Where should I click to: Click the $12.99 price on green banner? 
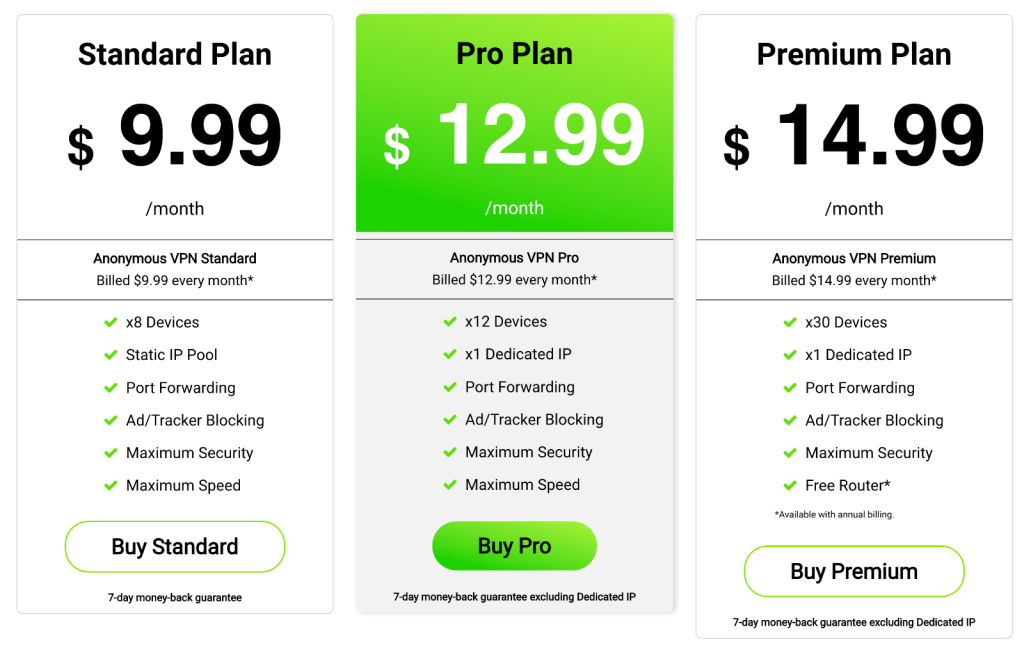click(x=515, y=135)
